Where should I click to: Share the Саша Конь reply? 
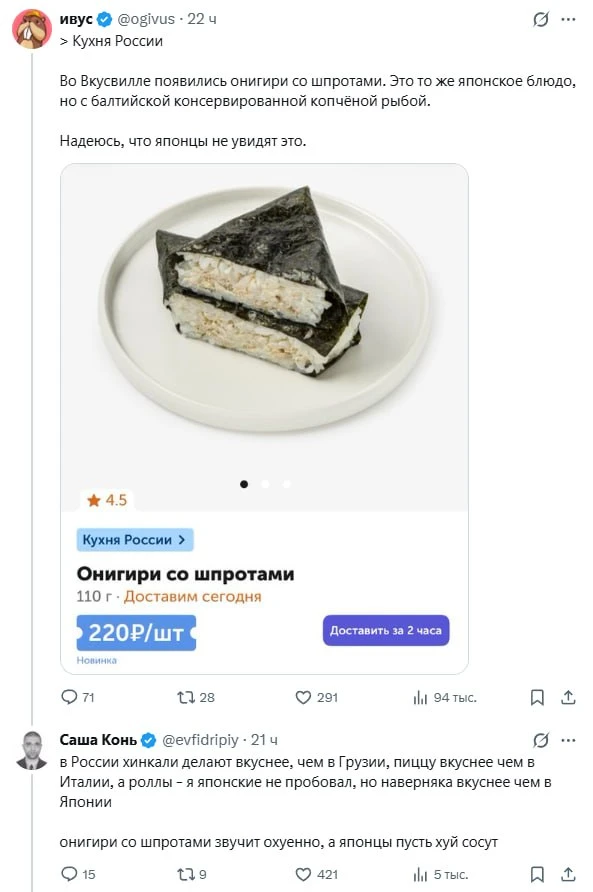pos(569,874)
